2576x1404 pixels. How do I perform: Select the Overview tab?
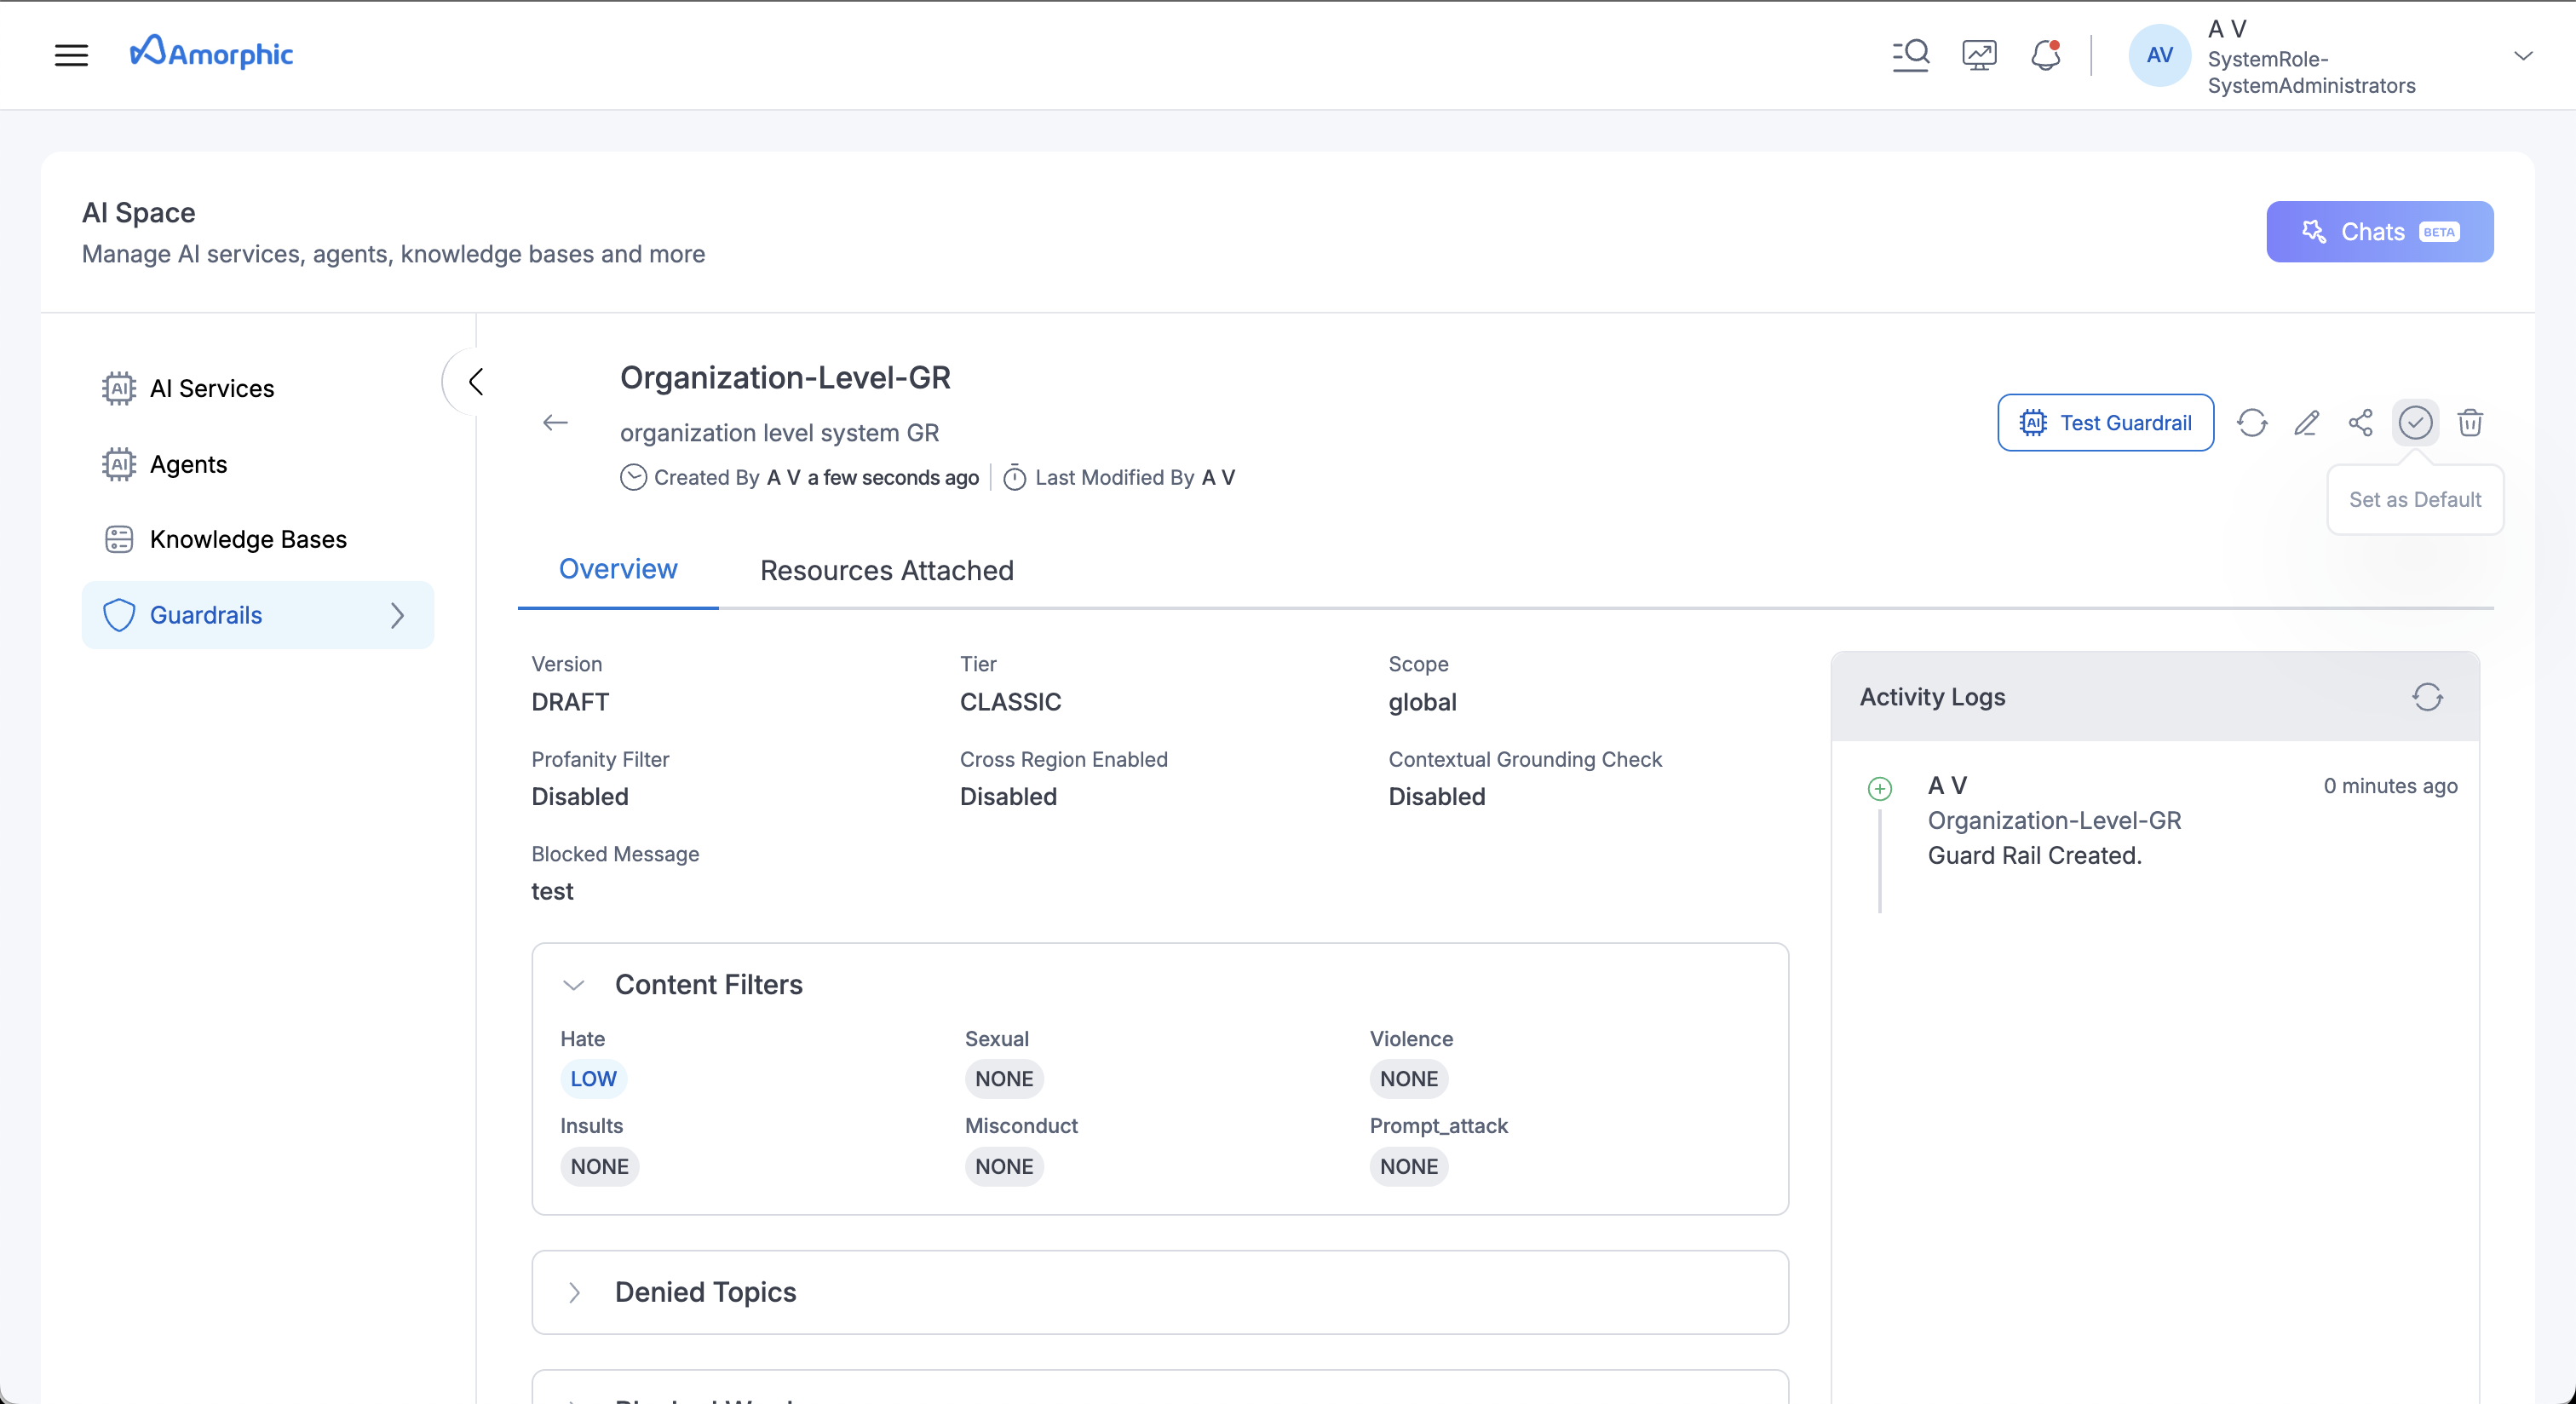pyautogui.click(x=618, y=569)
